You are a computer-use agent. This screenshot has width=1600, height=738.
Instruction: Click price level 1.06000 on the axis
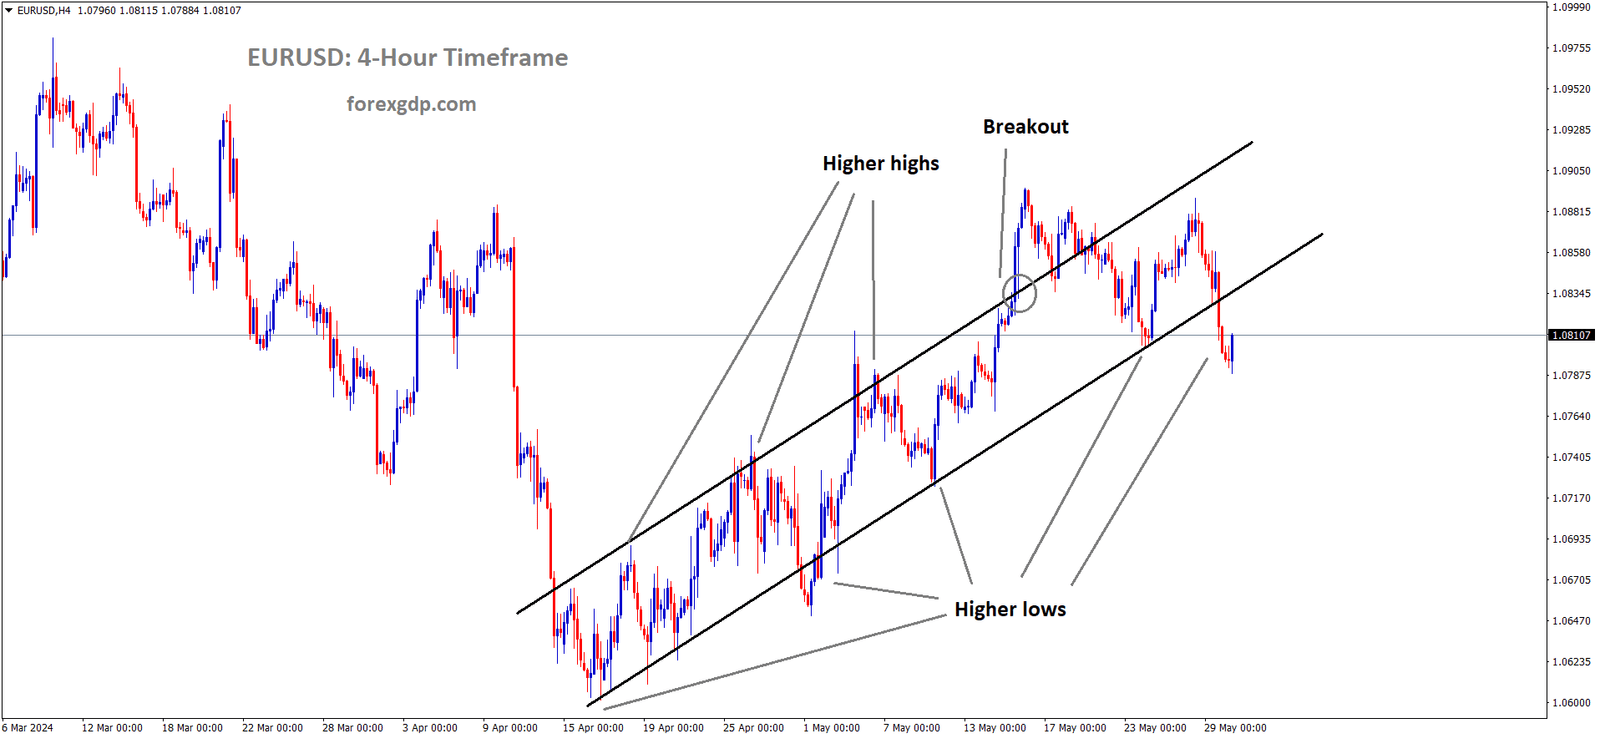coord(1571,703)
